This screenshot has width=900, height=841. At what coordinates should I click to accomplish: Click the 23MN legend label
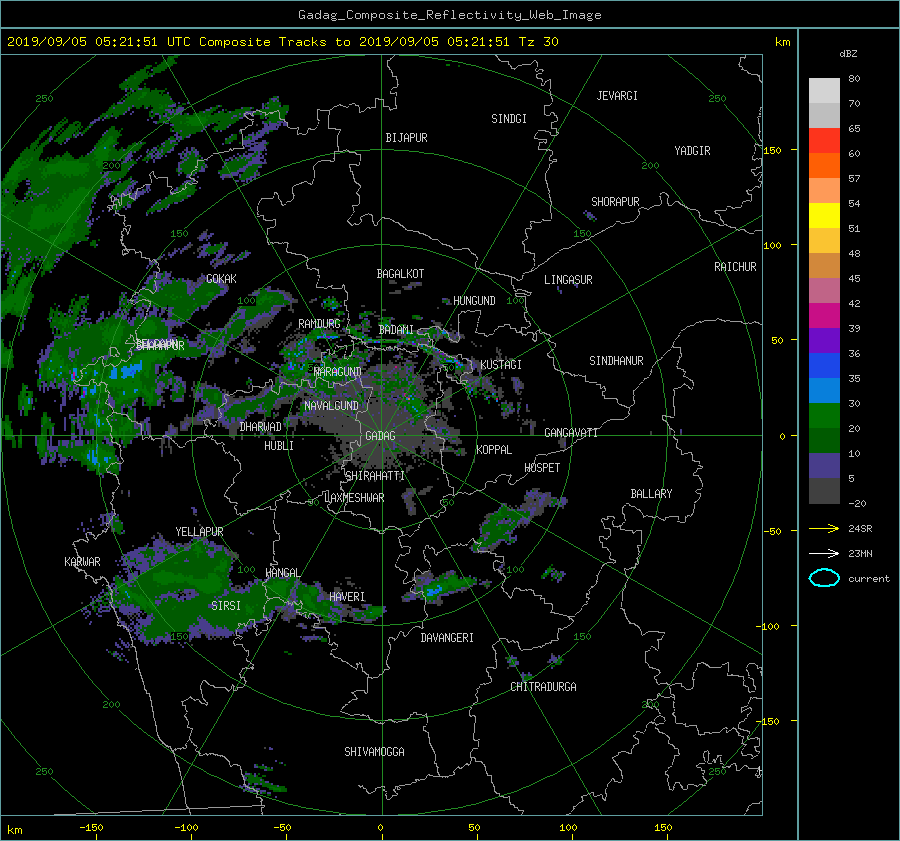[860, 554]
